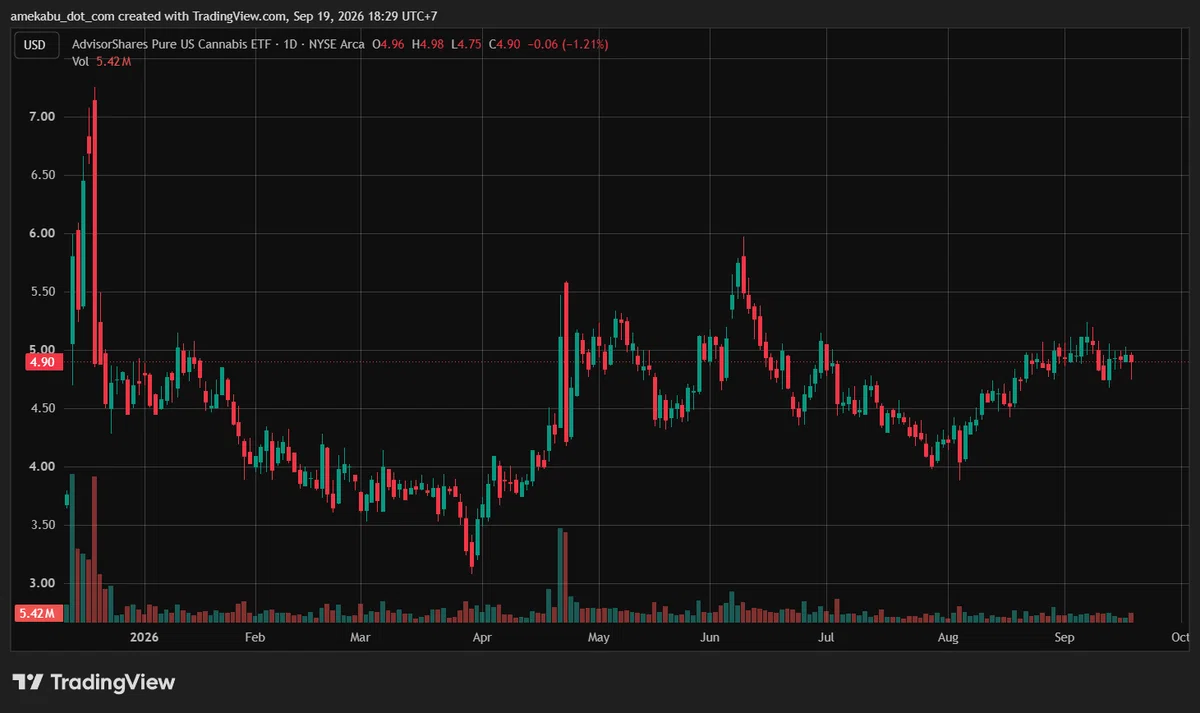1200x713 pixels.
Task: Open the USD currency selector
Action: (35, 45)
